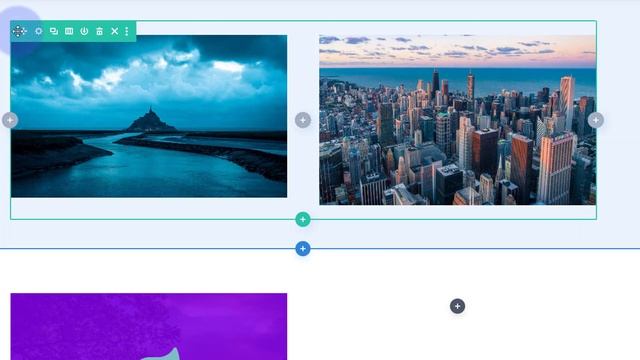Open more row options three-dot menu
This screenshot has width=640, height=360.
(127, 31)
